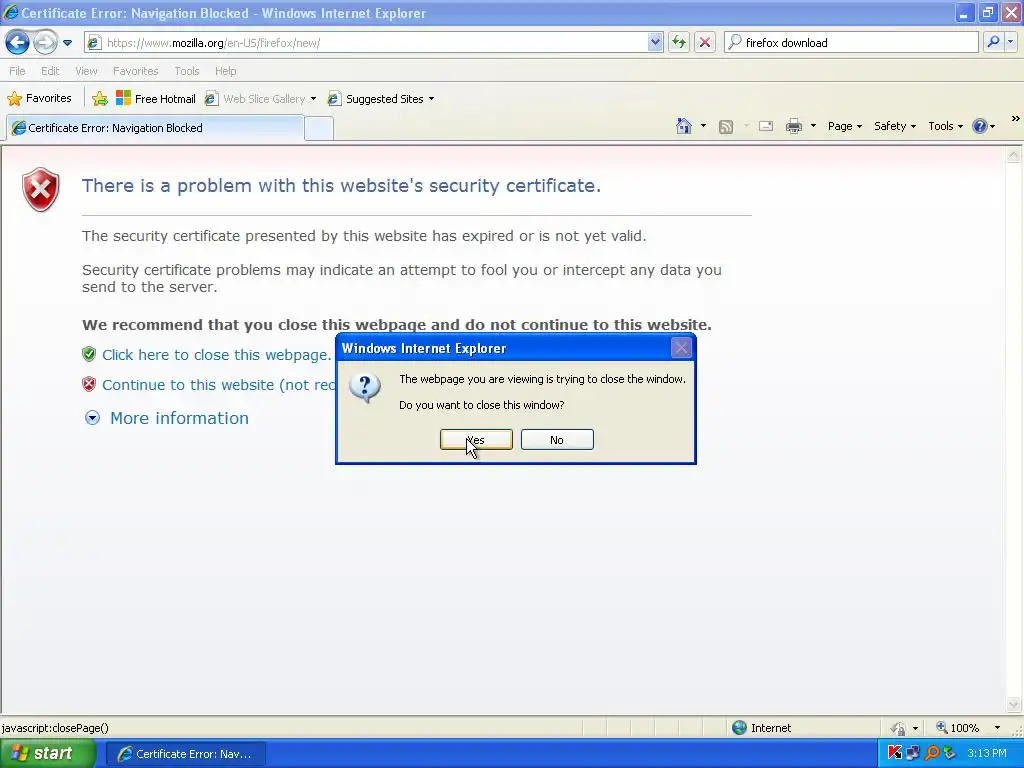Click the Forward navigation arrow
This screenshot has width=1024, height=768.
click(45, 42)
